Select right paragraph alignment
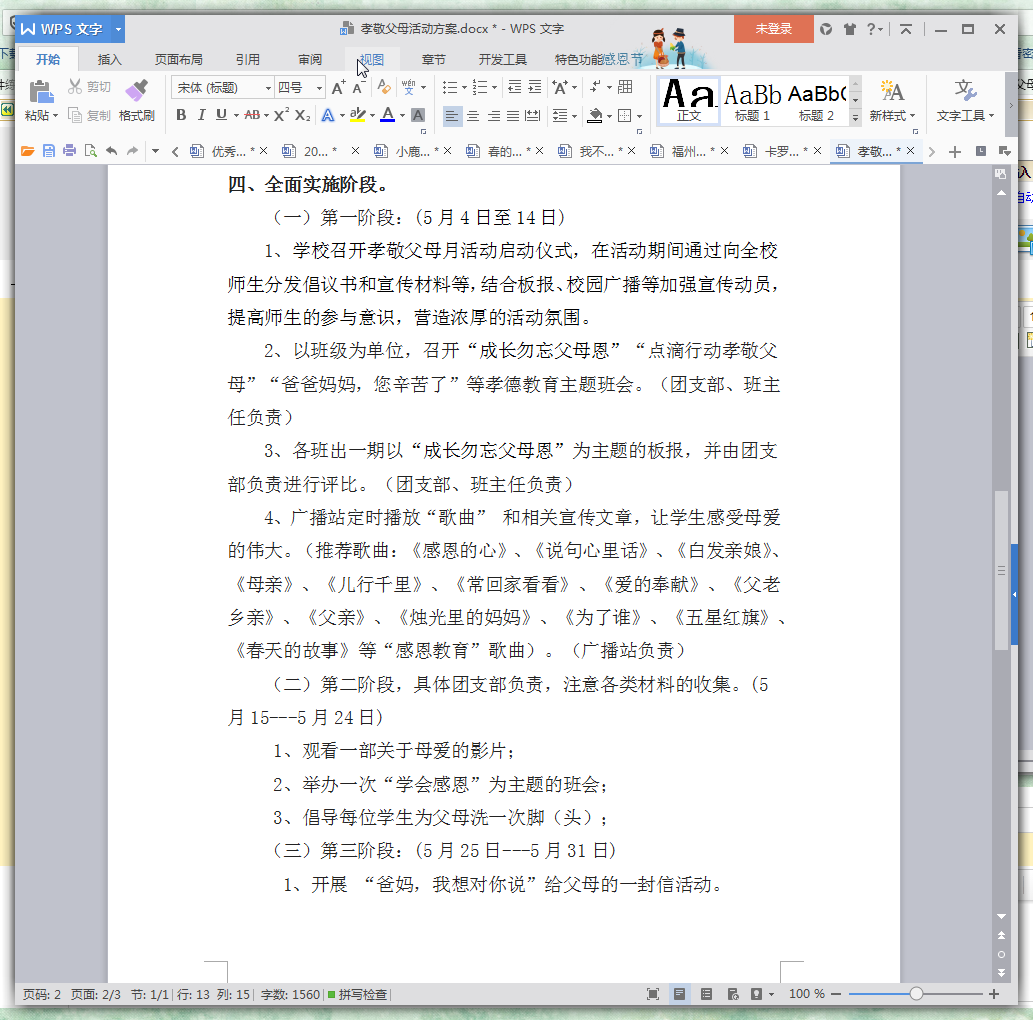This screenshot has height=1020, width=1033. (493, 116)
